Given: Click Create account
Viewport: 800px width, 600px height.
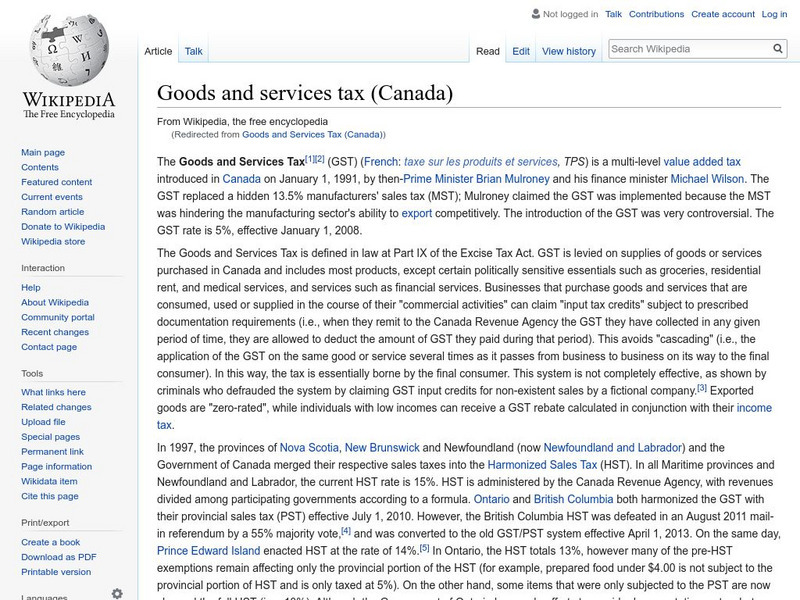Looking at the screenshot, I should pos(722,14).
